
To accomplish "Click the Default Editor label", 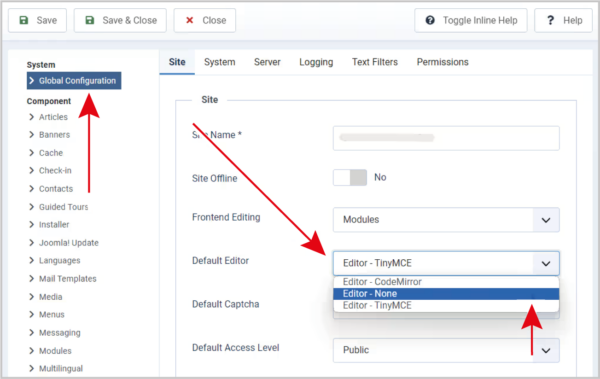I will tap(220, 261).
